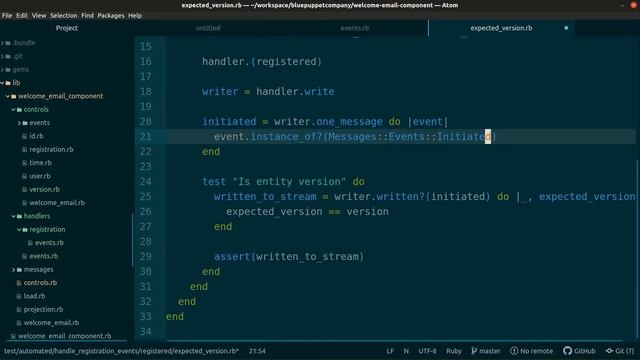Click the master branch icon

pos(474,351)
